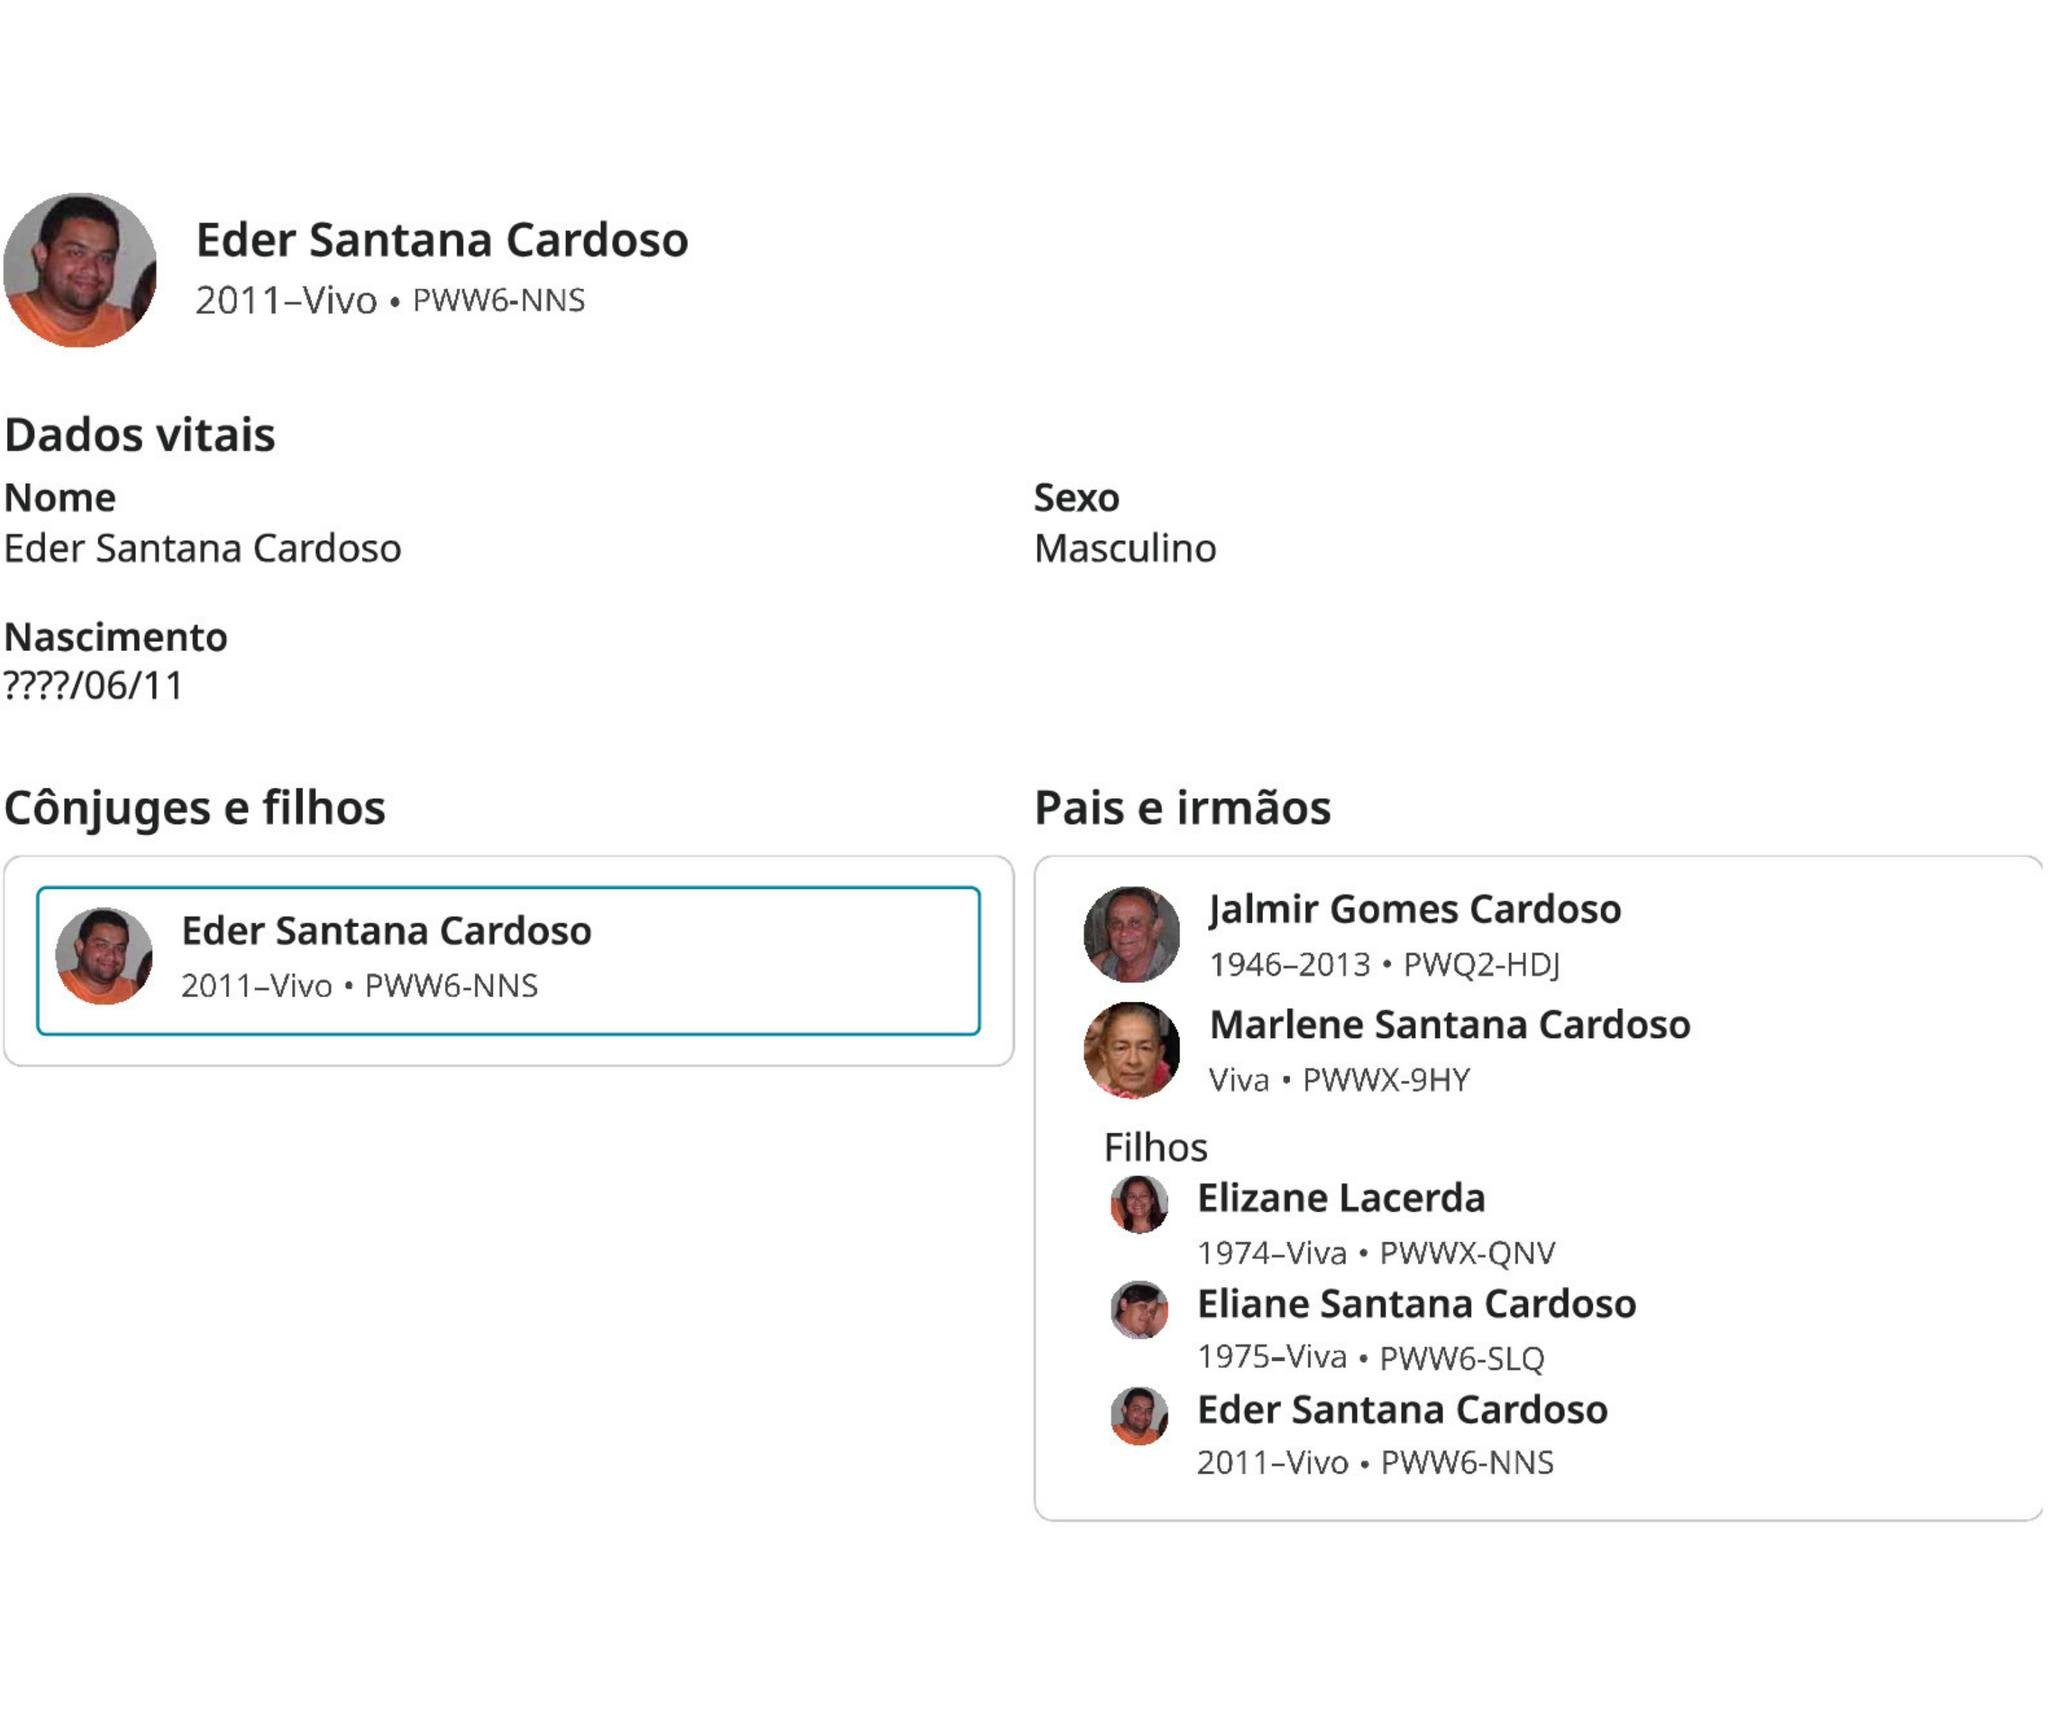
Task: Click Marlene Santana Cardoso's portrait photo
Action: (1132, 1050)
